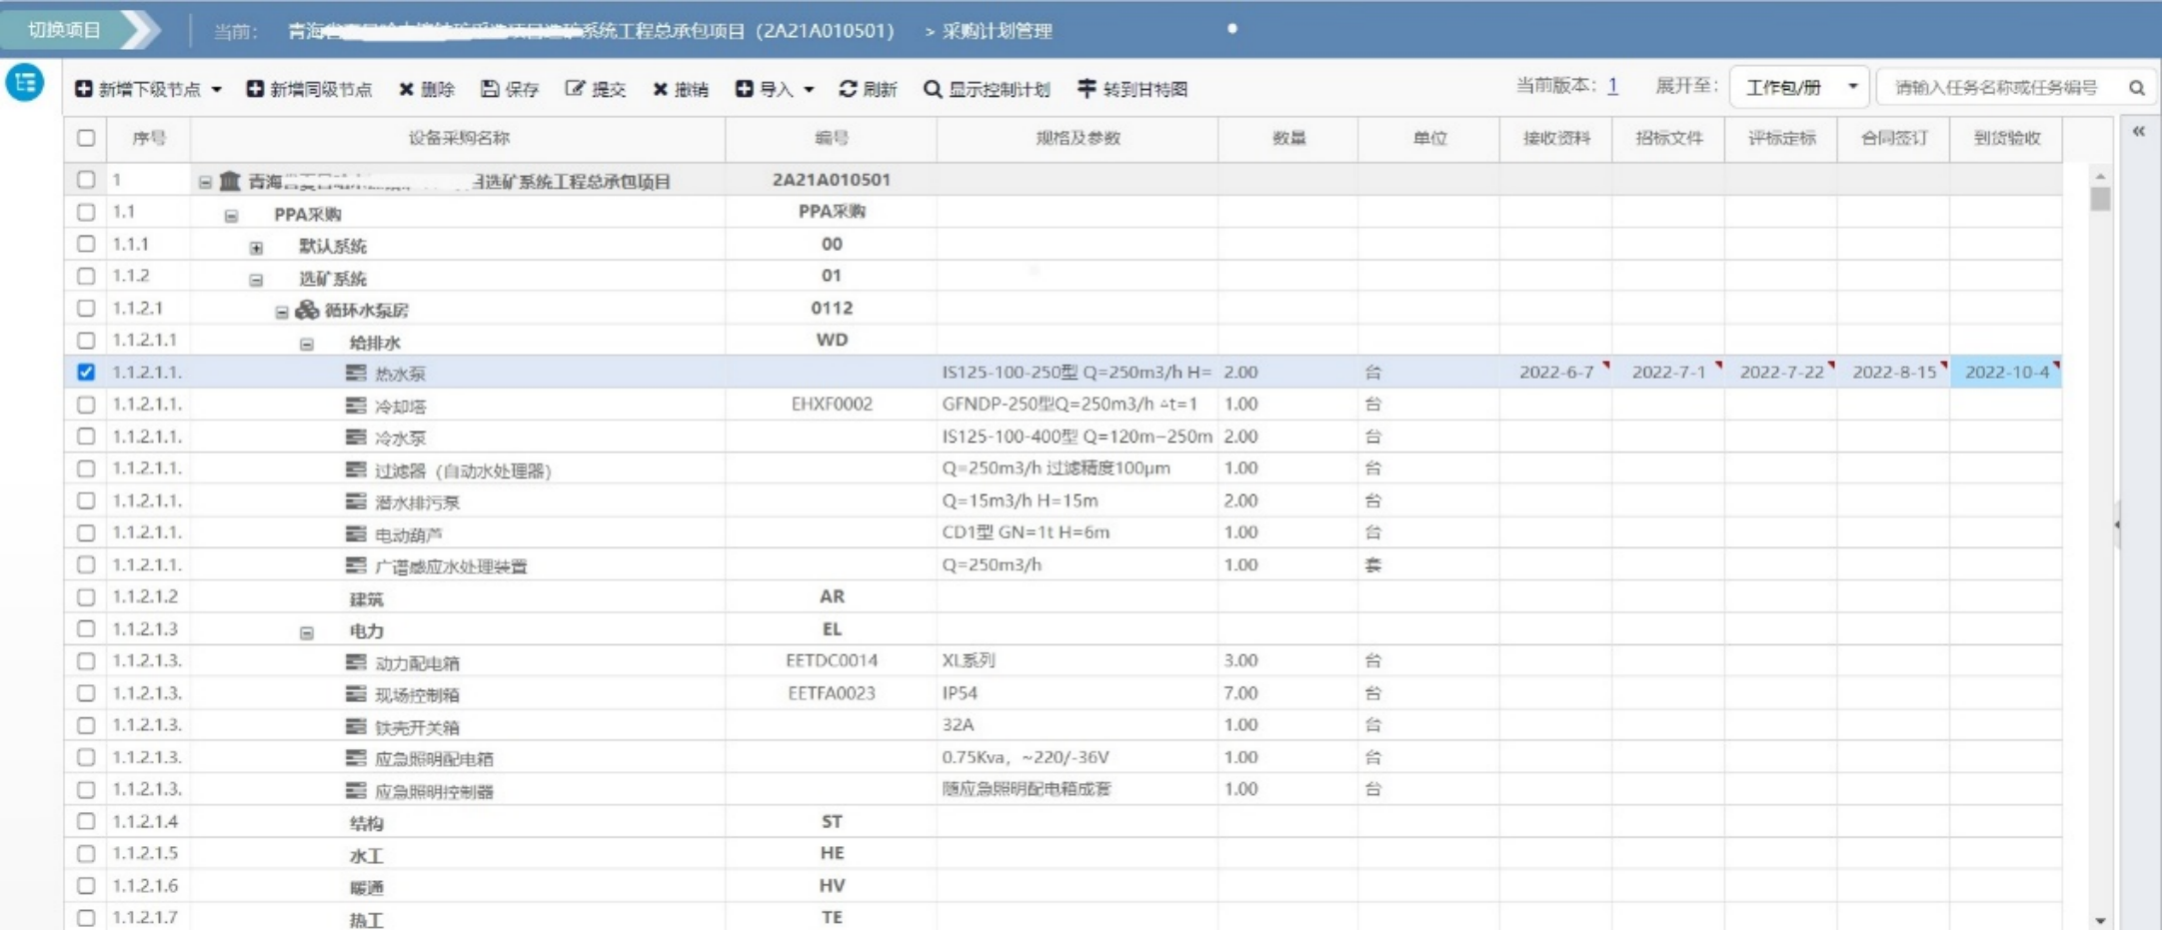Click the round blue menu icon at left
This screenshot has width=2164, height=932.
[x=25, y=82]
